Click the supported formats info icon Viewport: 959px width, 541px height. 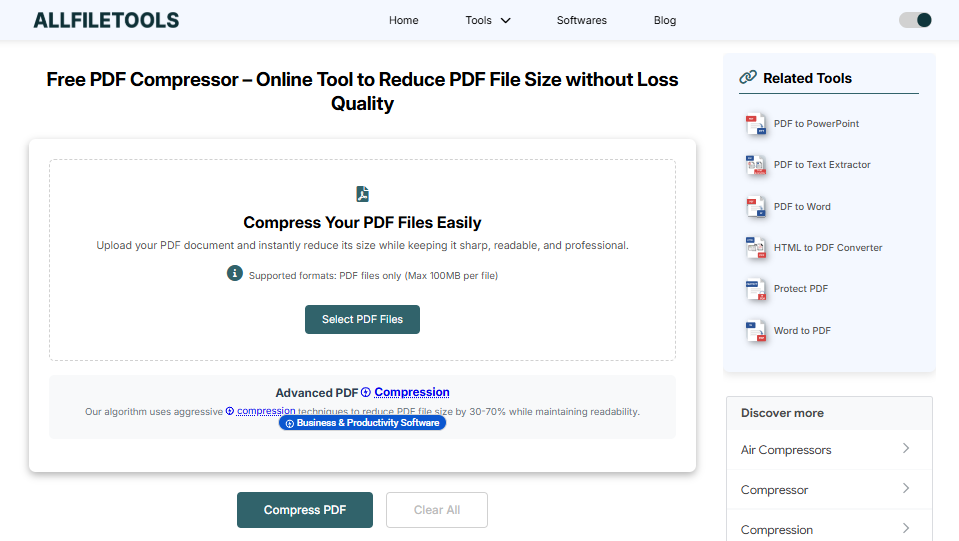point(235,273)
